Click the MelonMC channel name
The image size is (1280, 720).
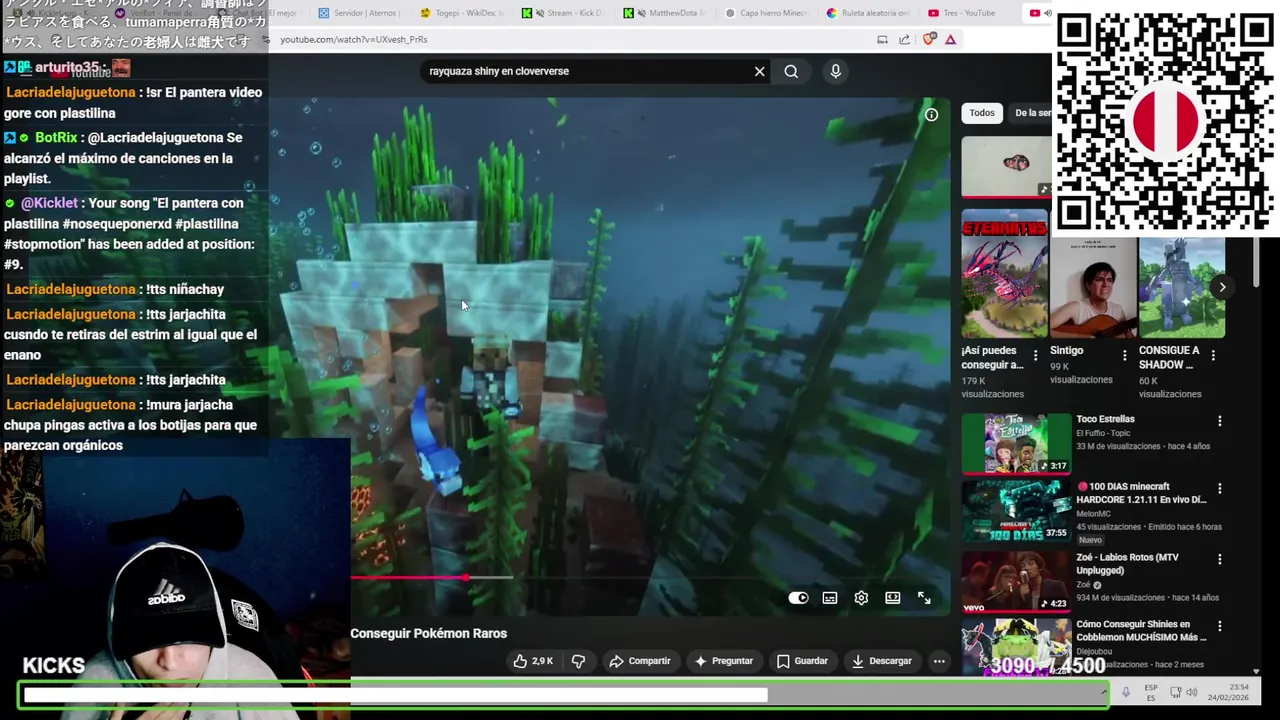(x=1093, y=513)
